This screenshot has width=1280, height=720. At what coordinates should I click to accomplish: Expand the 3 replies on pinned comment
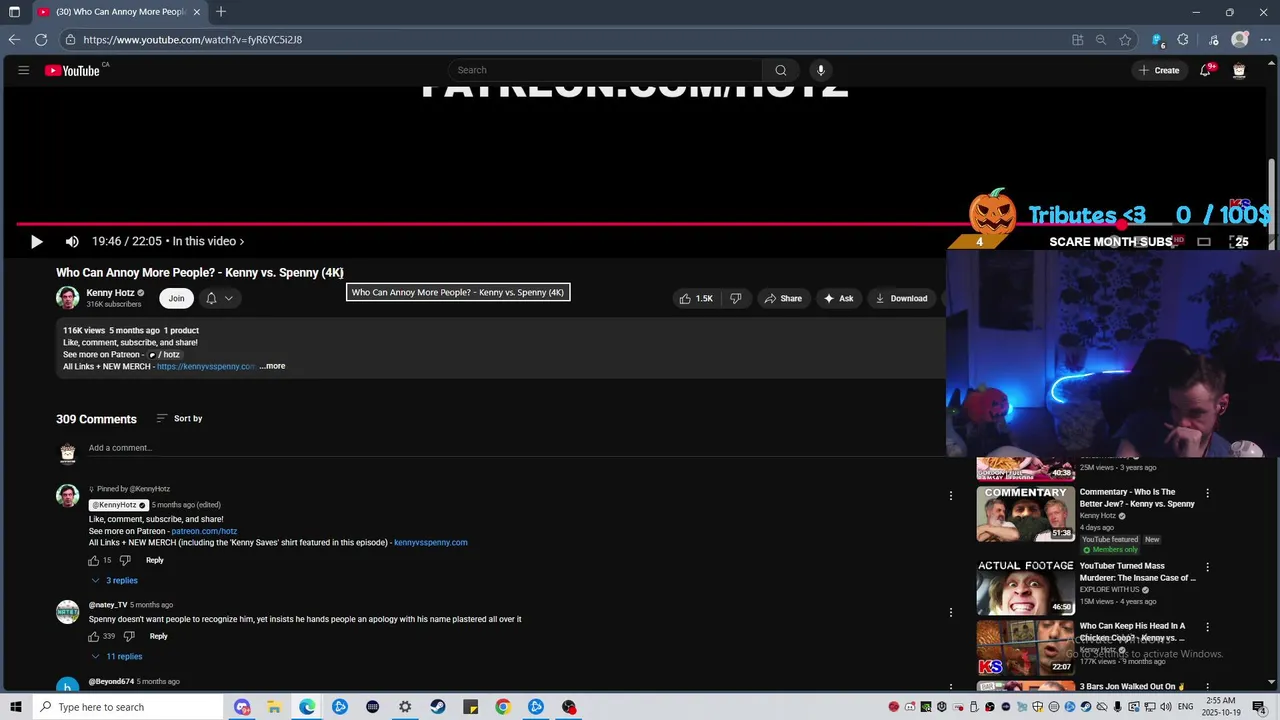(114, 580)
